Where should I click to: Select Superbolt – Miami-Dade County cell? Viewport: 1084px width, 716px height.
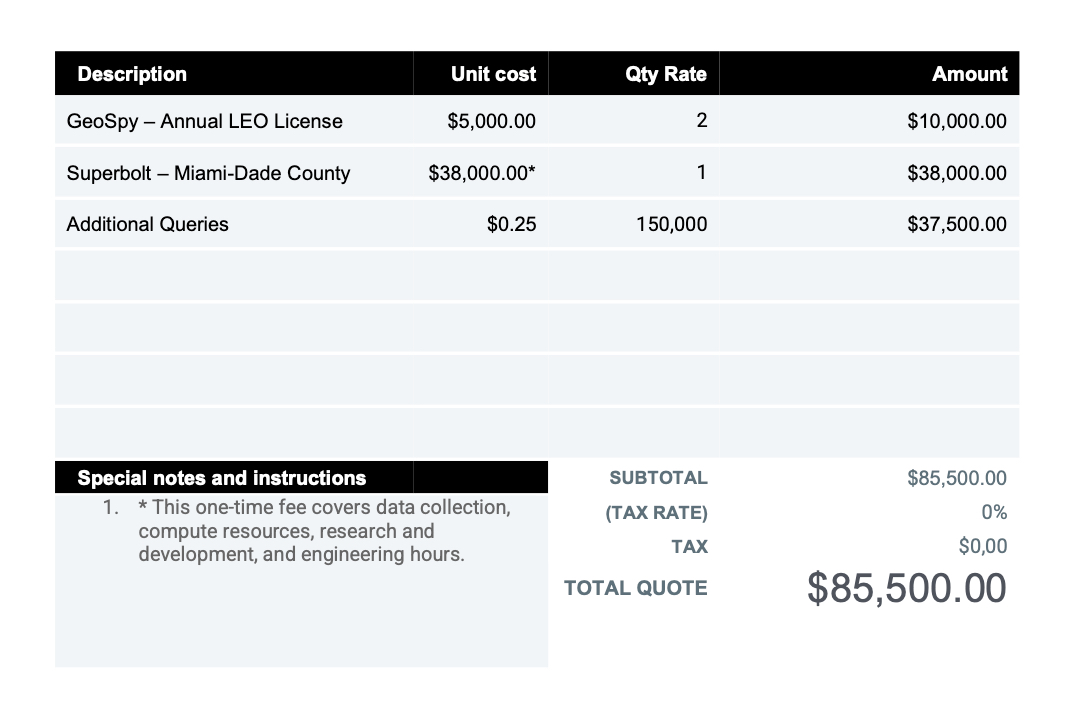click(208, 173)
